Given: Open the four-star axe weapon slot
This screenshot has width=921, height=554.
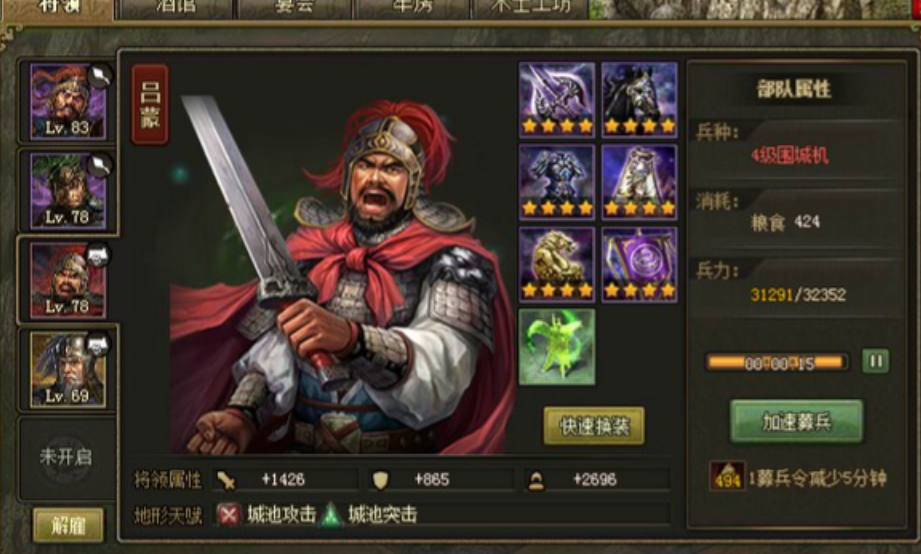Looking at the screenshot, I should (x=556, y=100).
